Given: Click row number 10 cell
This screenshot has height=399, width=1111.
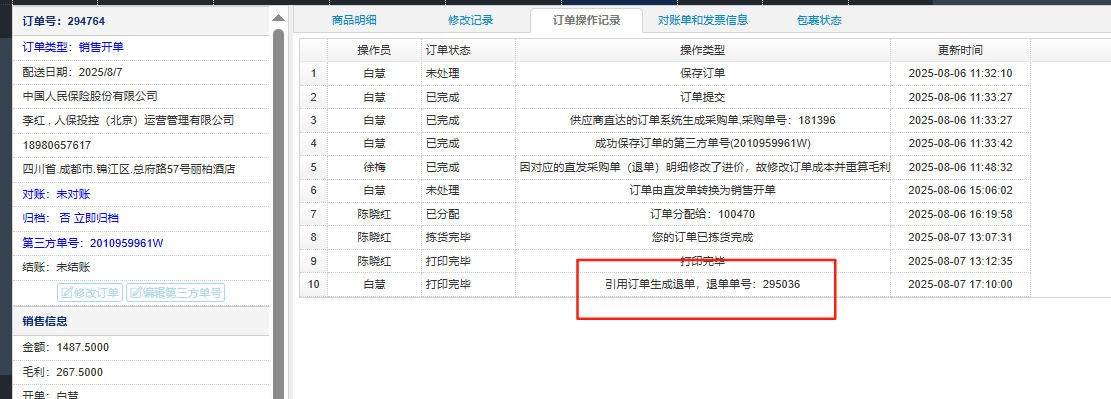Looking at the screenshot, I should tap(313, 284).
